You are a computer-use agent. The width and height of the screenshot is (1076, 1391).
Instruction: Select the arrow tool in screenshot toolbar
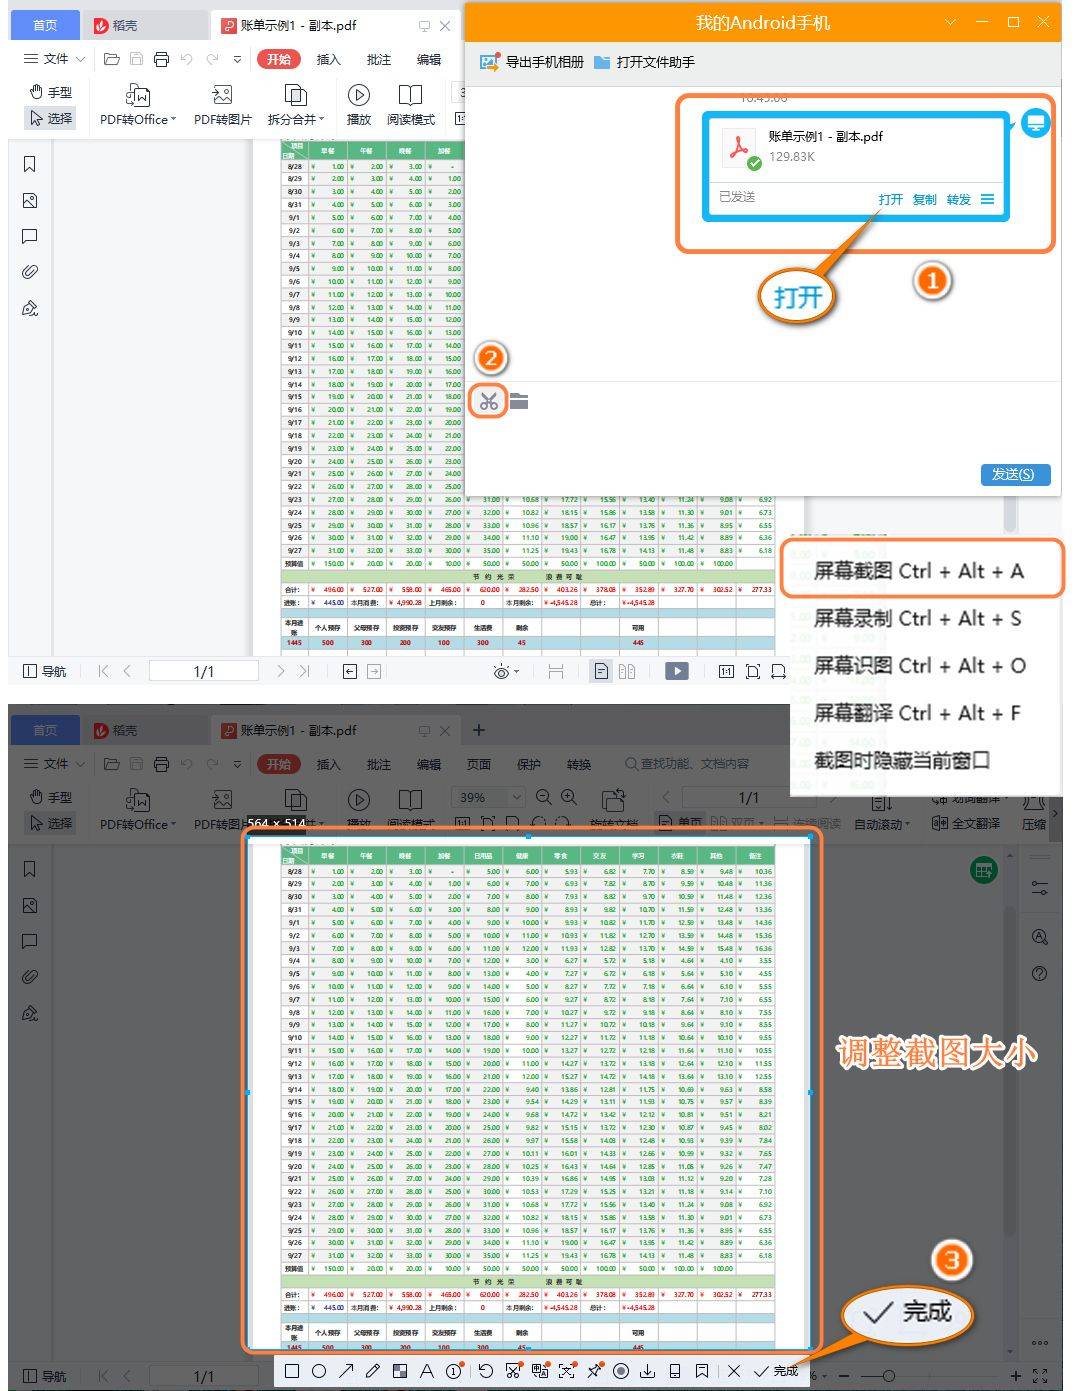pos(346,1371)
